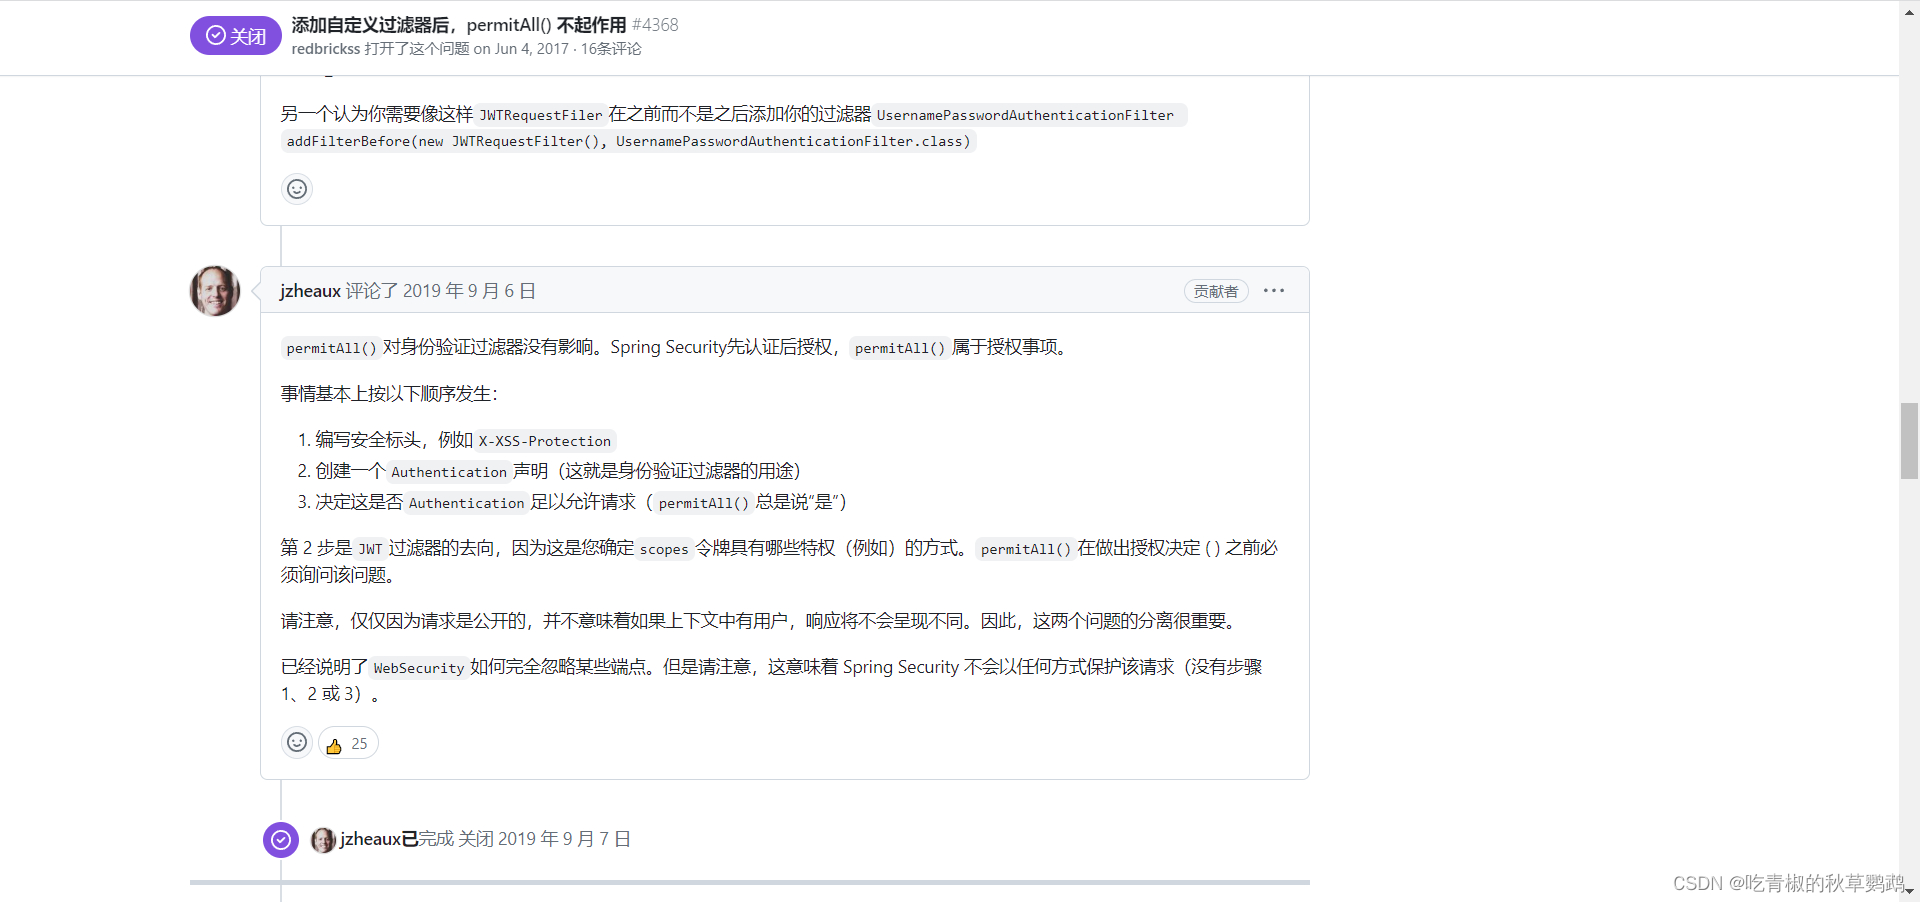Click jzheaux's profile avatar
1920x902 pixels.
(x=214, y=291)
